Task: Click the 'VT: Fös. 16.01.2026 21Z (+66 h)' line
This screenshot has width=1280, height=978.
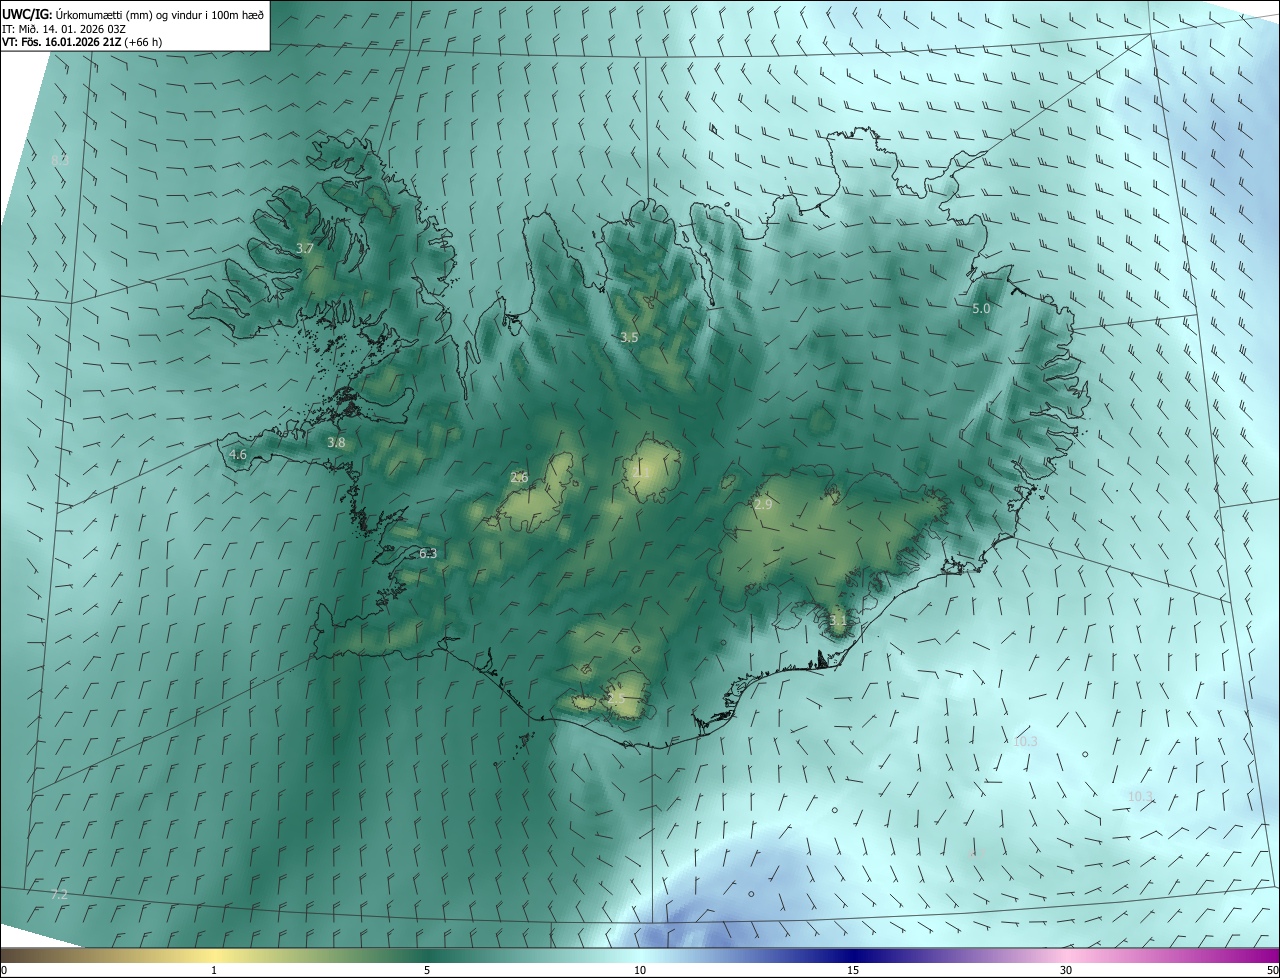Action: tap(82, 42)
